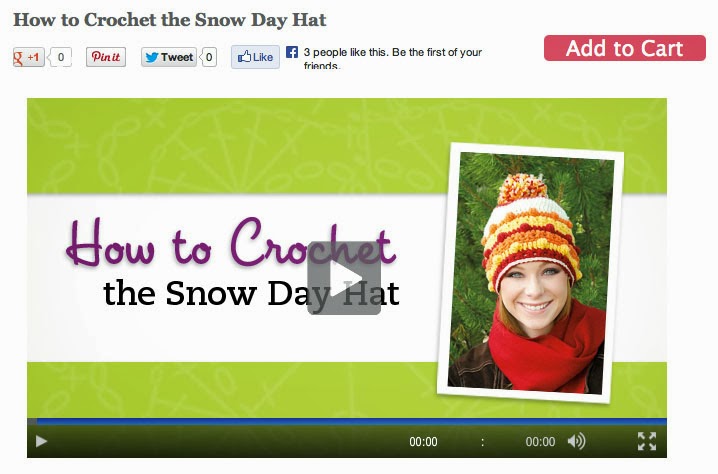Pin this video with Pin it
The image size is (718, 474).
[106, 57]
